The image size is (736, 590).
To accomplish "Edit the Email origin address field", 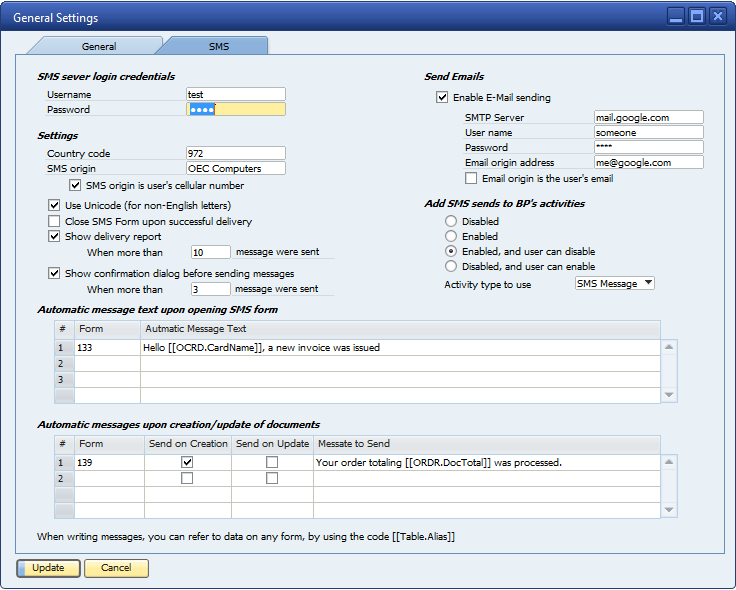I will point(649,162).
